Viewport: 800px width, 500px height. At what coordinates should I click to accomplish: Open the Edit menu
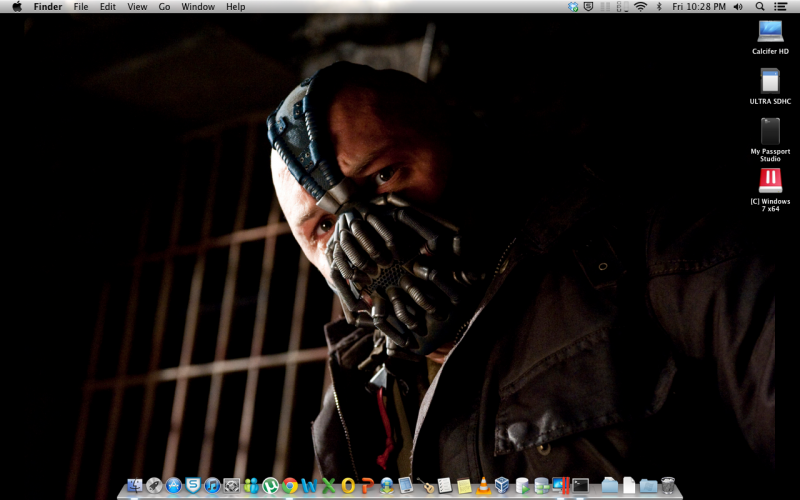coord(108,7)
